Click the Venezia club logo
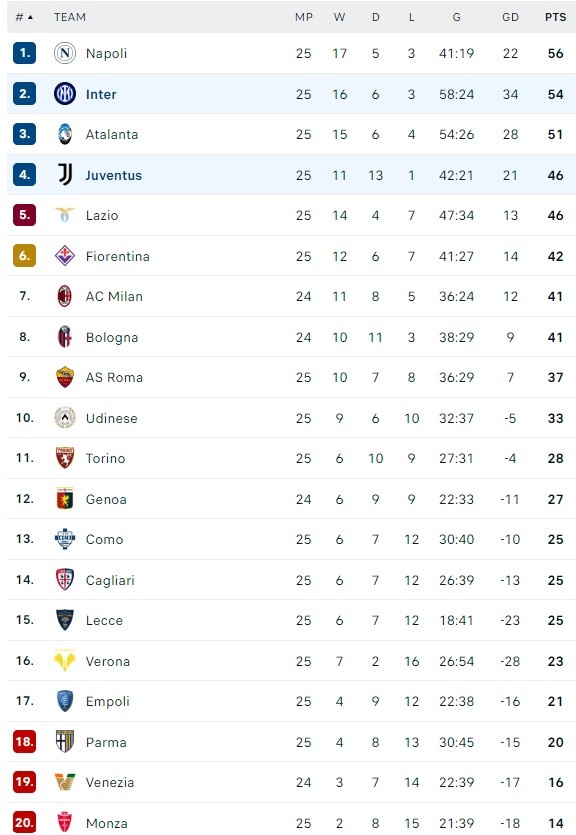 66,782
